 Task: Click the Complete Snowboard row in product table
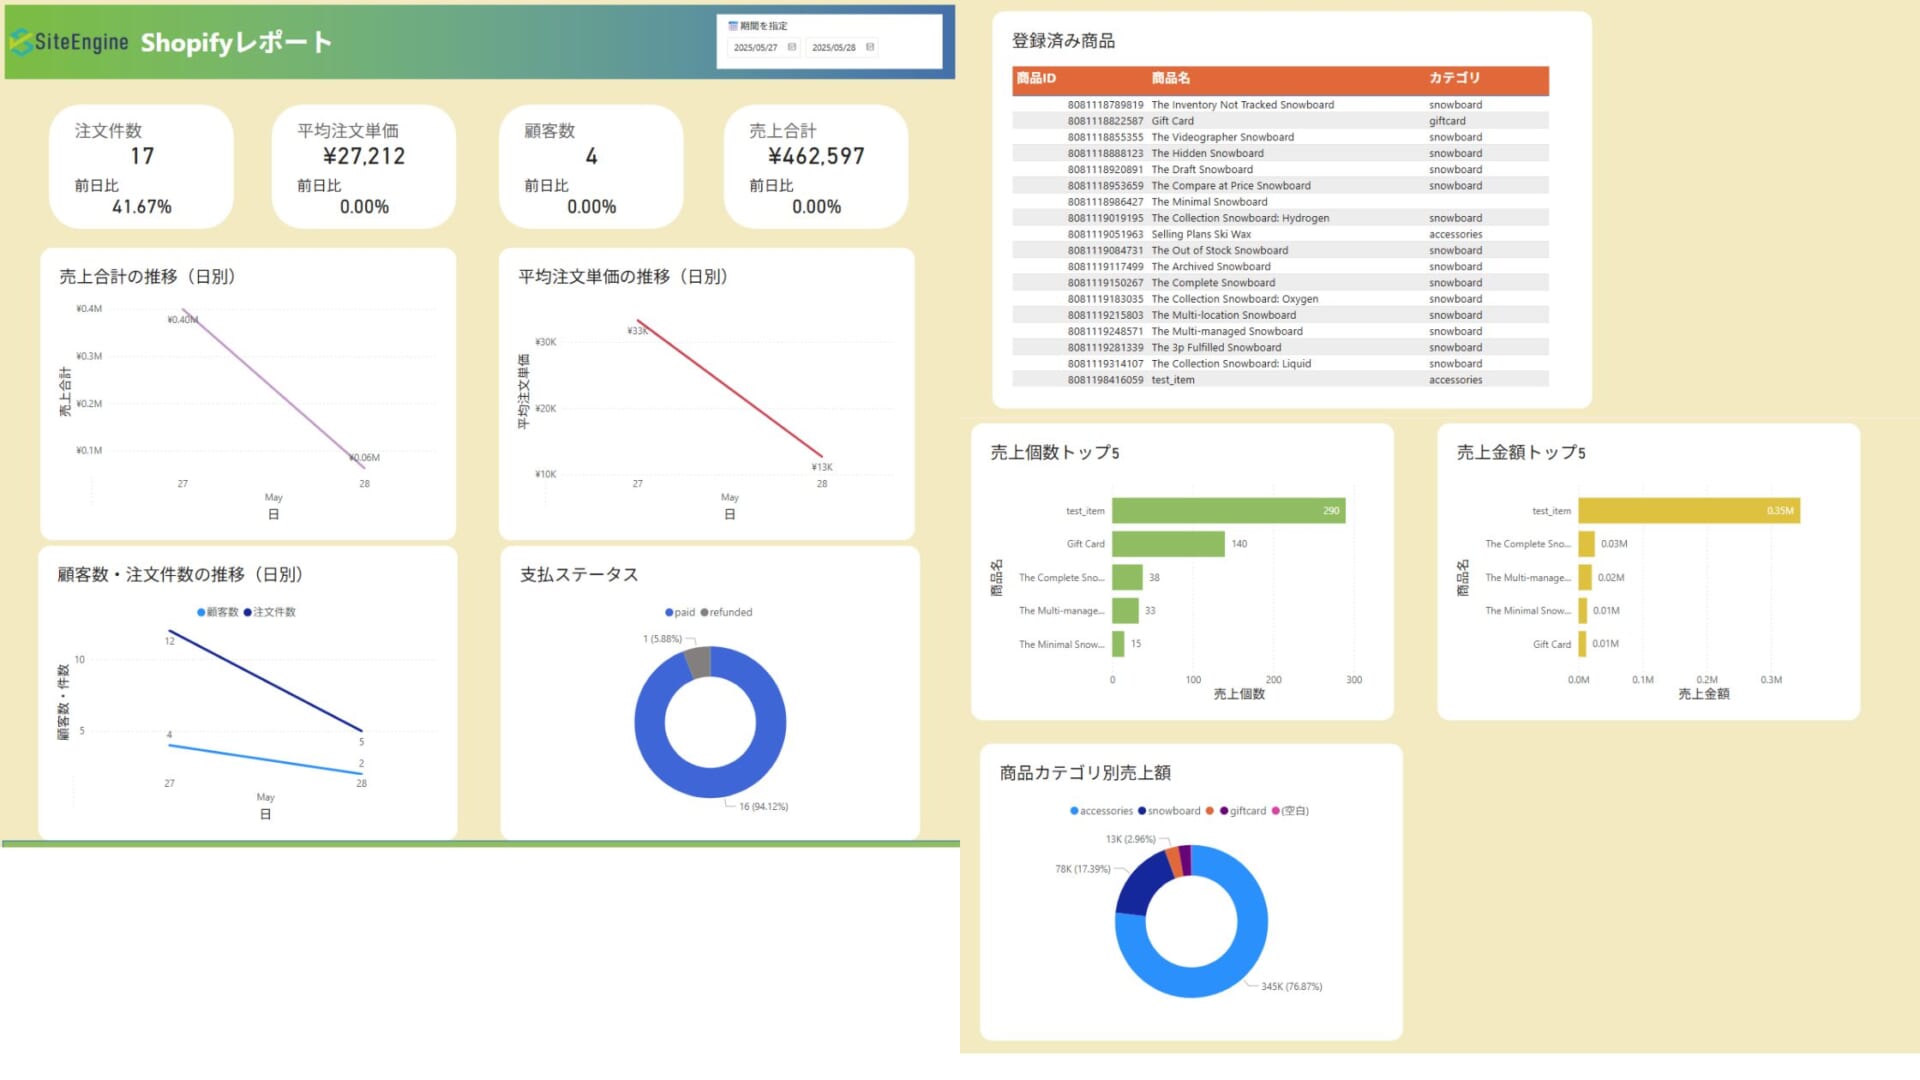1280,283
